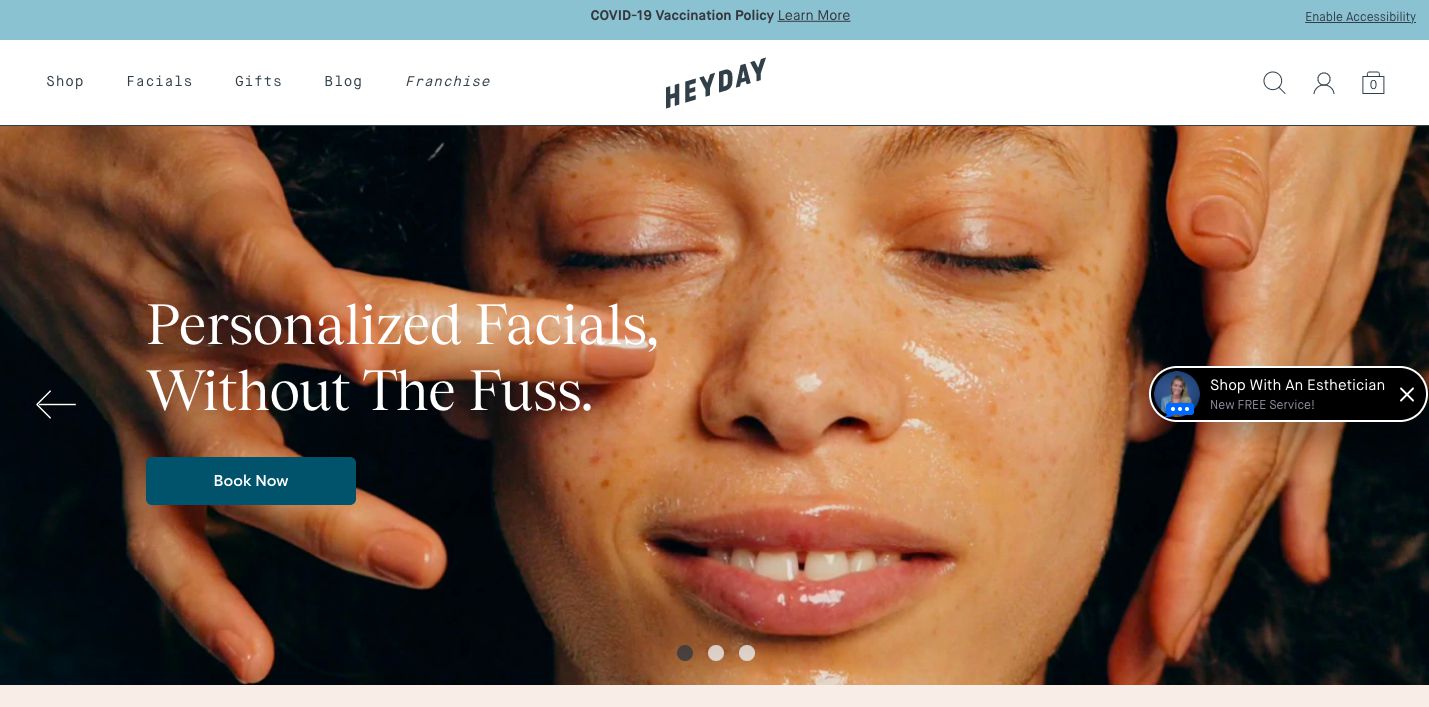Select the second carousel dot
Screen dimensions: 1429x707
[x=716, y=653]
